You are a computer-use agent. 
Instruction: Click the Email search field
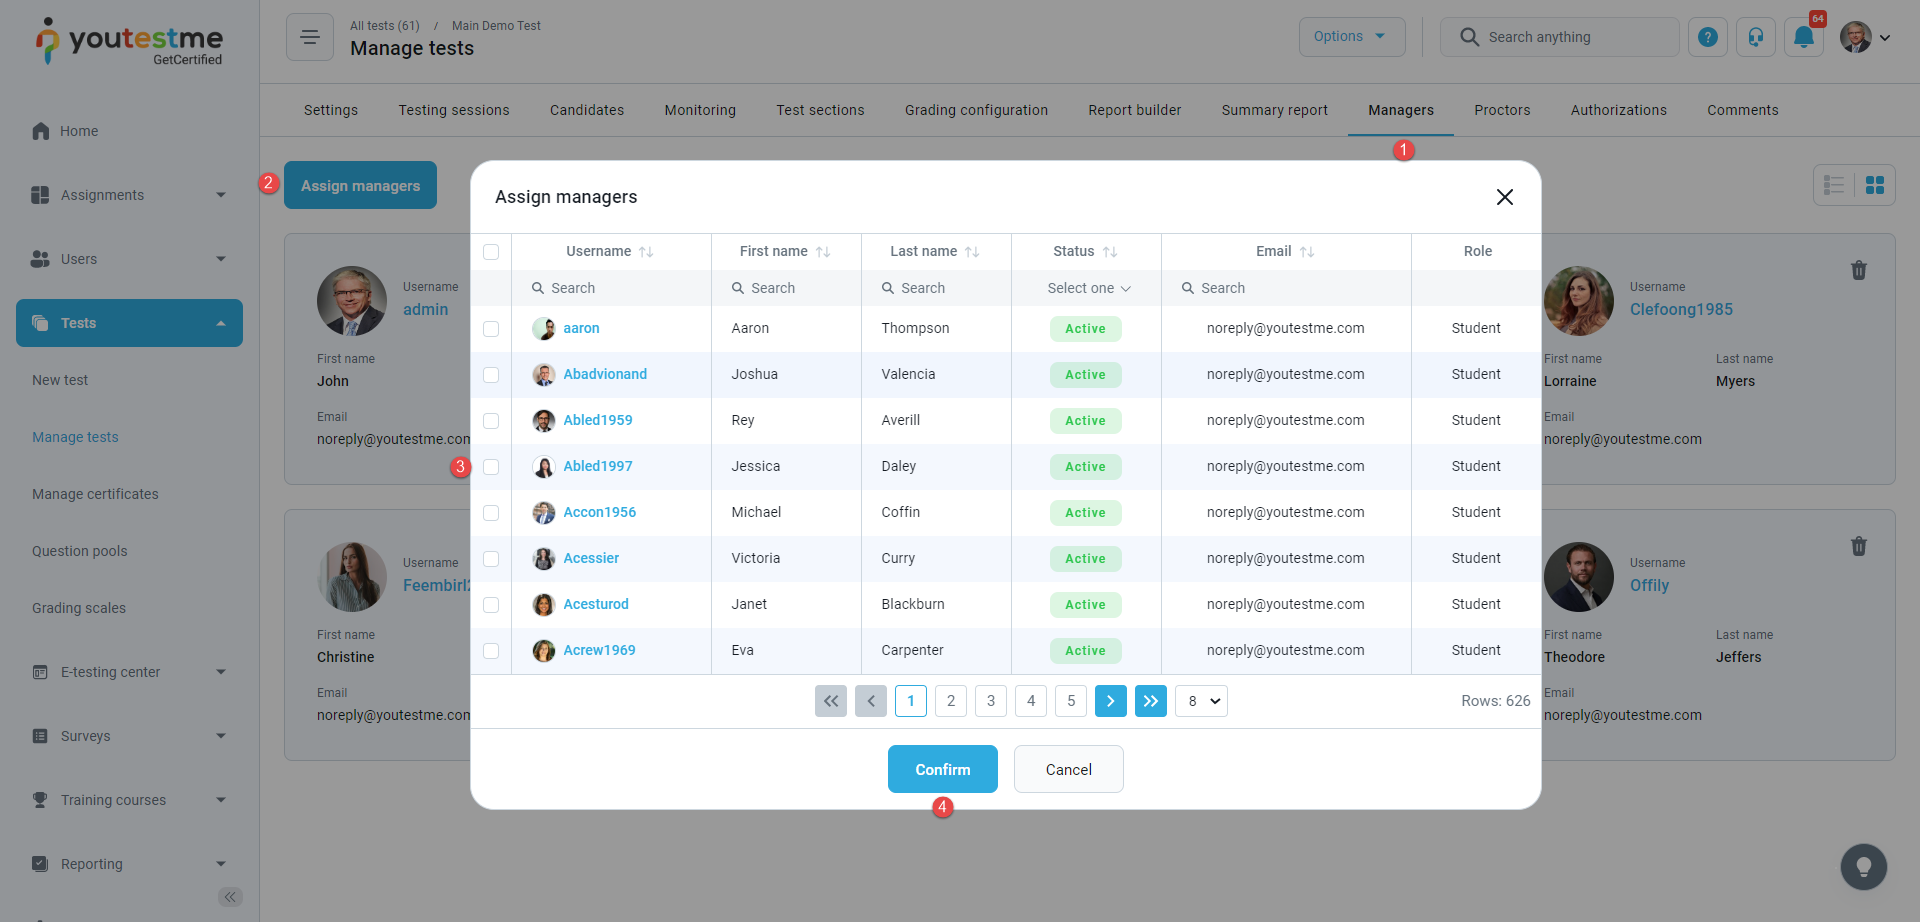click(1286, 288)
